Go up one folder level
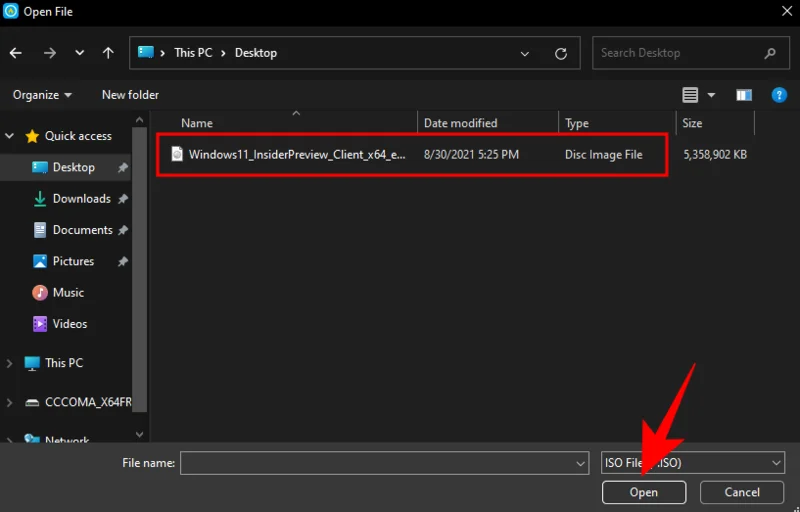This screenshot has width=800, height=512. (x=108, y=53)
